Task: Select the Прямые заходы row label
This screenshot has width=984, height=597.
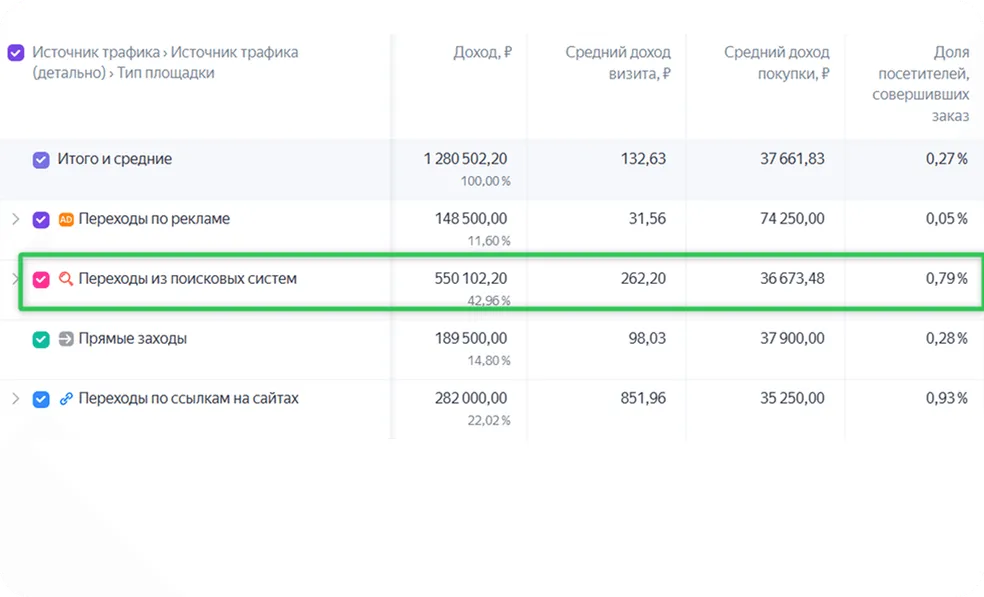Action: pos(132,339)
